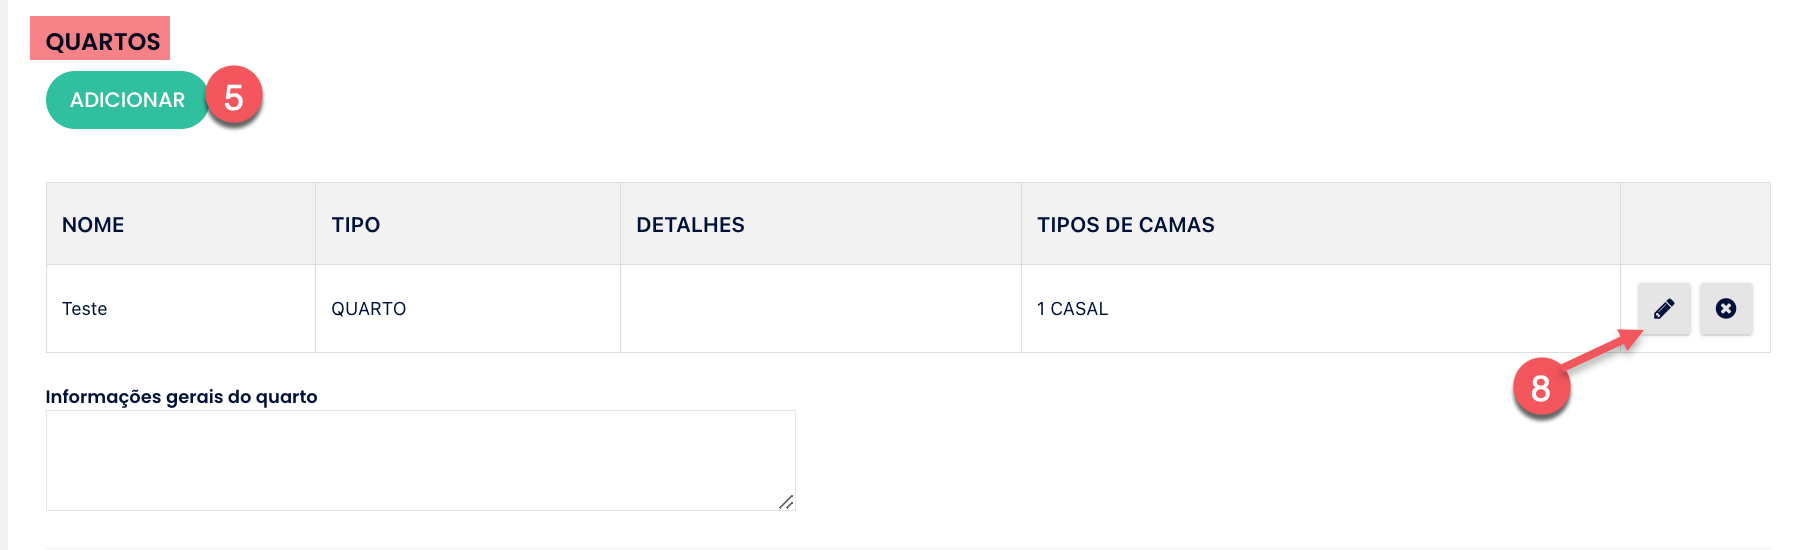Click the empty Detalhes cell in Teste row
Viewport: 1808px width, 550px height.
pyautogui.click(x=821, y=309)
